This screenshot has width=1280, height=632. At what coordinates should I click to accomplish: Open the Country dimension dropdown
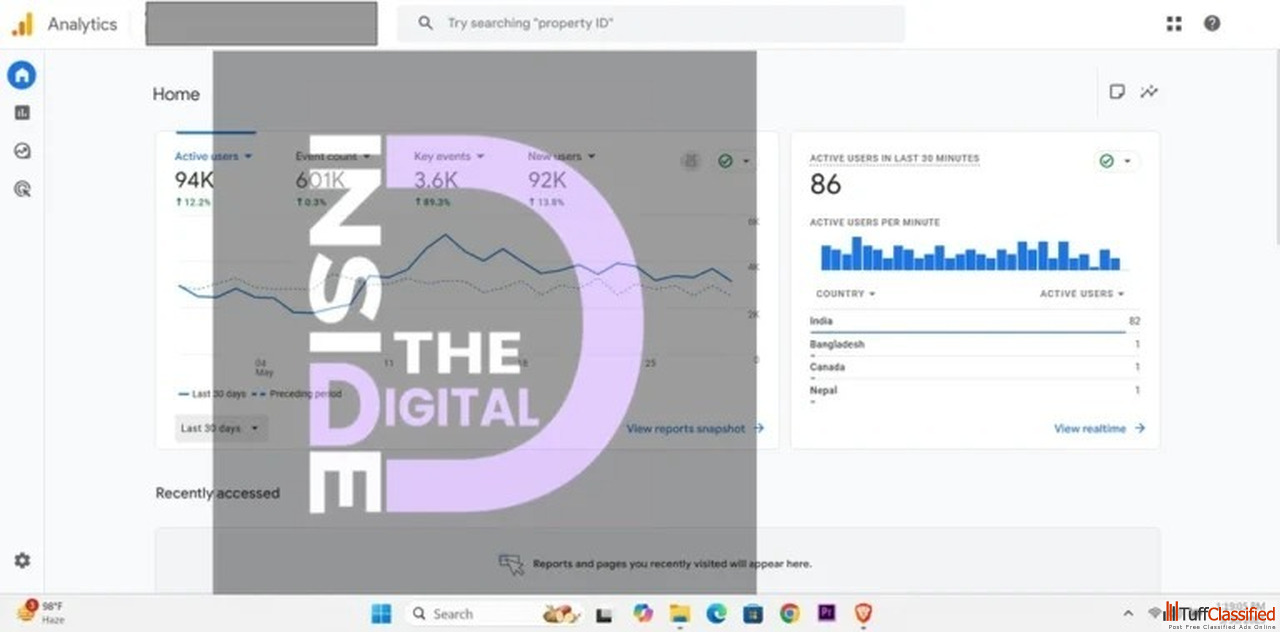tap(845, 294)
